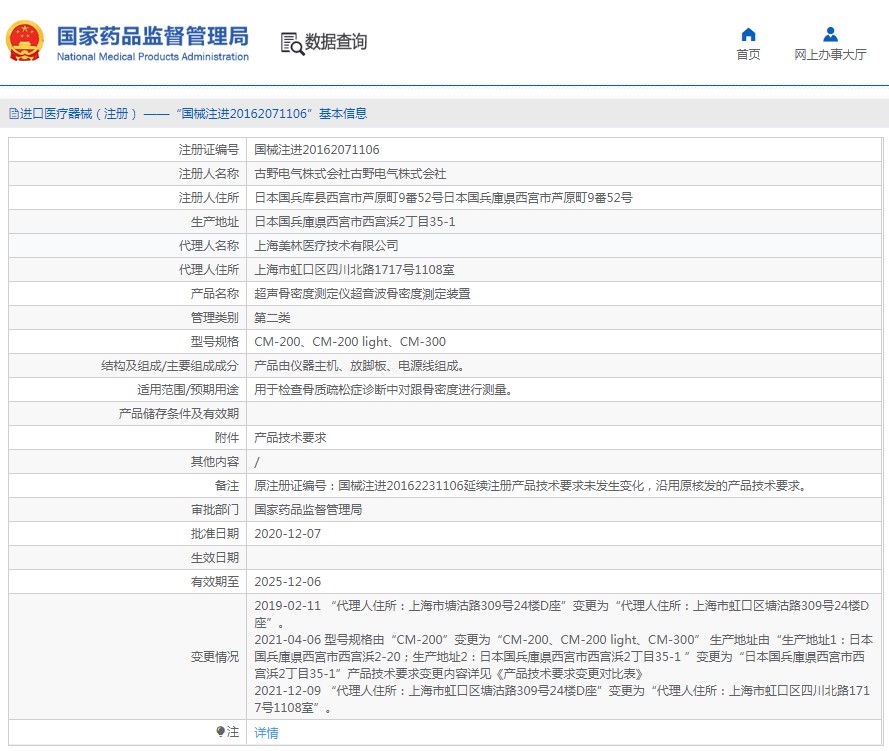Click the 产品名称 row label
This screenshot has width=889, height=751.
[x=215, y=294]
